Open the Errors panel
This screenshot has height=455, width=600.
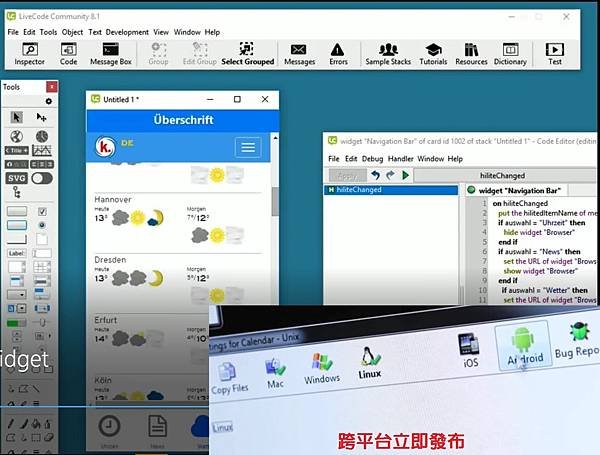(x=338, y=54)
